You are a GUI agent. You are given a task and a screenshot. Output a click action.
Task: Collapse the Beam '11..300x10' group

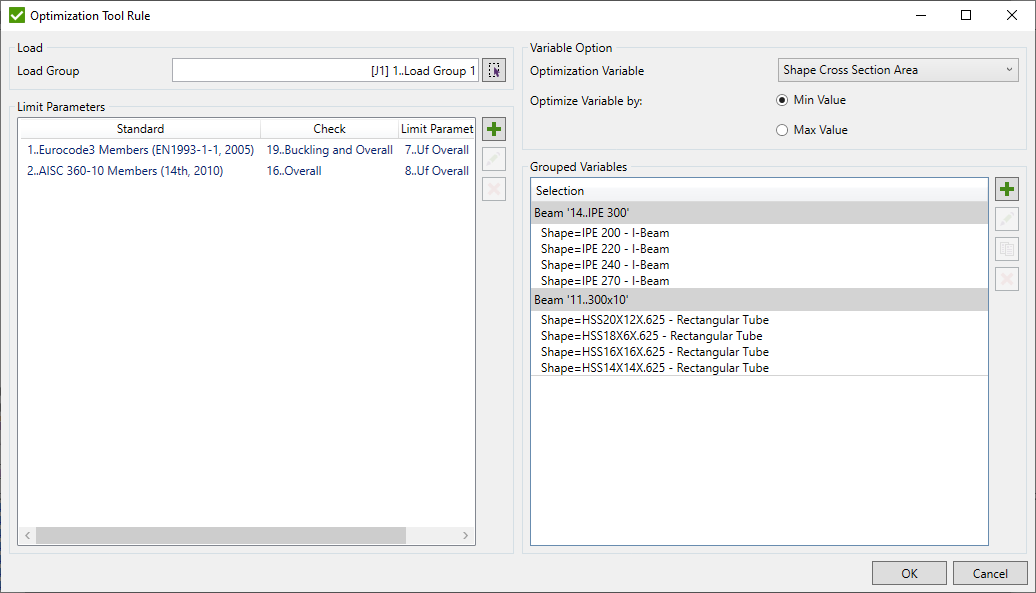(700, 299)
